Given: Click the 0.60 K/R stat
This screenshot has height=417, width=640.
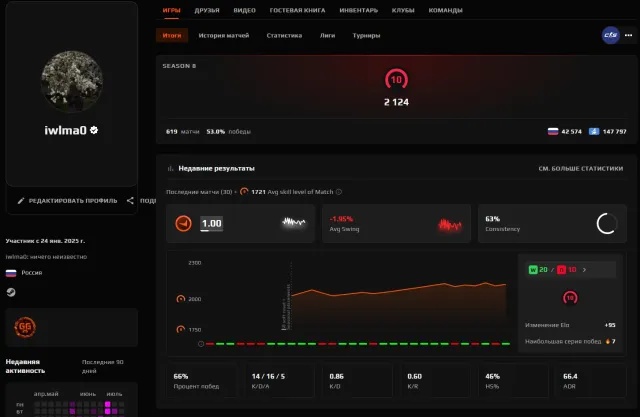Looking at the screenshot, I should click(435, 381).
